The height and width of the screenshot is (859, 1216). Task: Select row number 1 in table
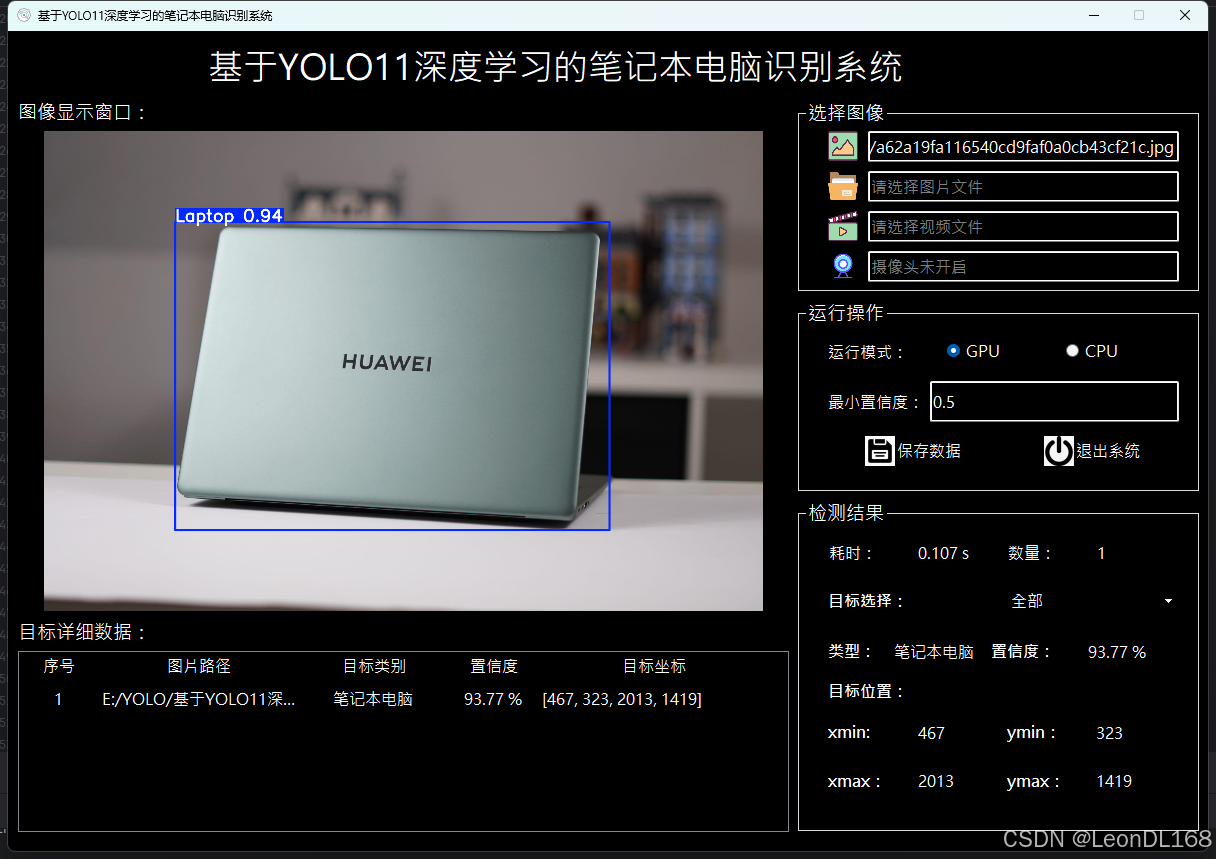coord(58,699)
